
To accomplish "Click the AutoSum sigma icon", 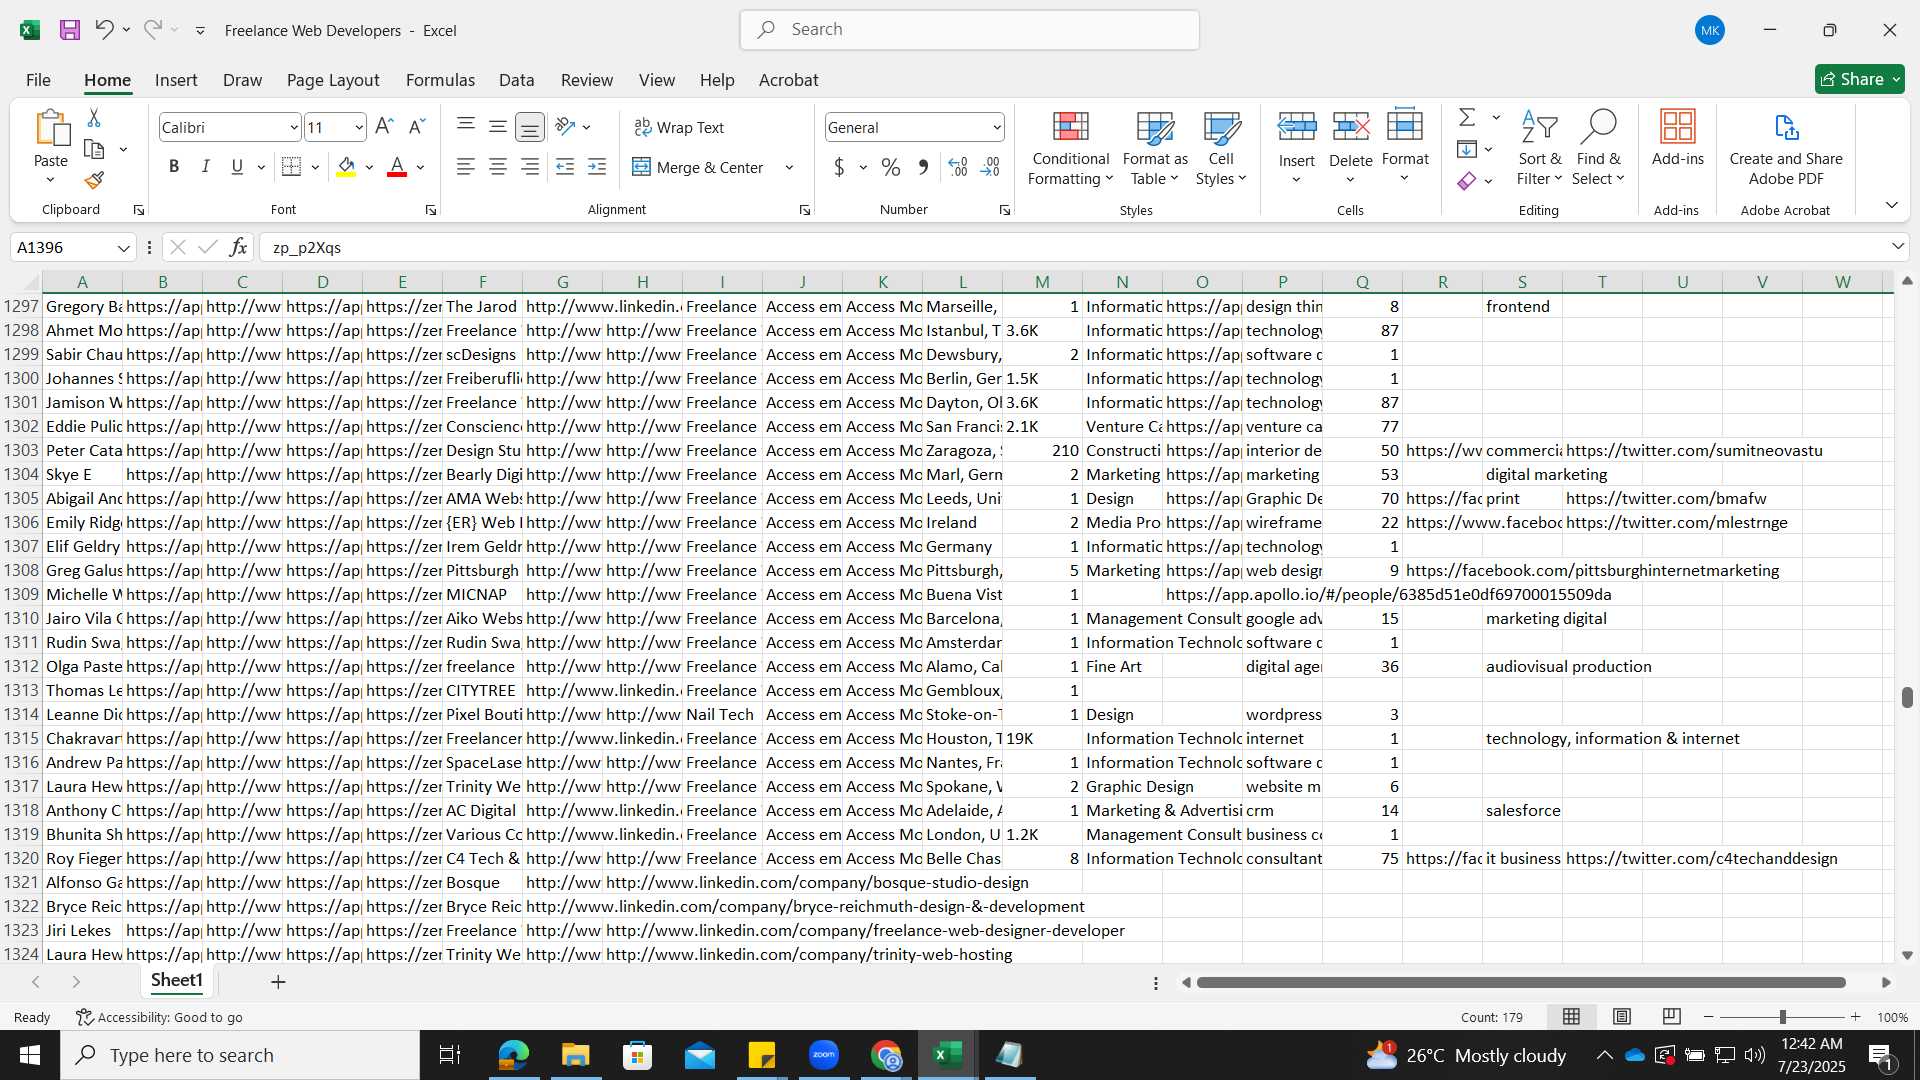I will 1467,117.
